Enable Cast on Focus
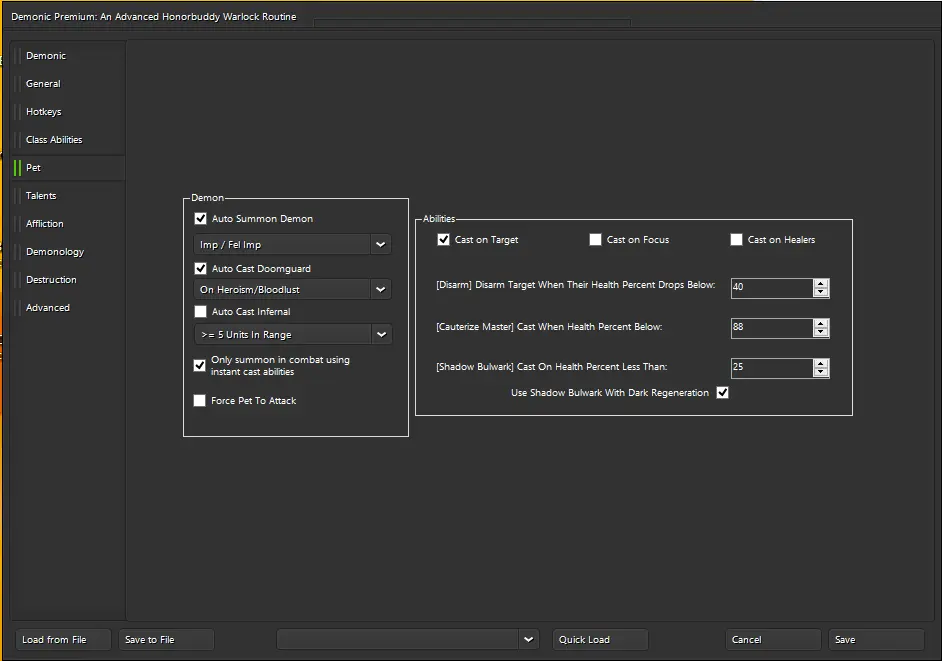Image resolution: width=942 pixels, height=661 pixels. (595, 240)
